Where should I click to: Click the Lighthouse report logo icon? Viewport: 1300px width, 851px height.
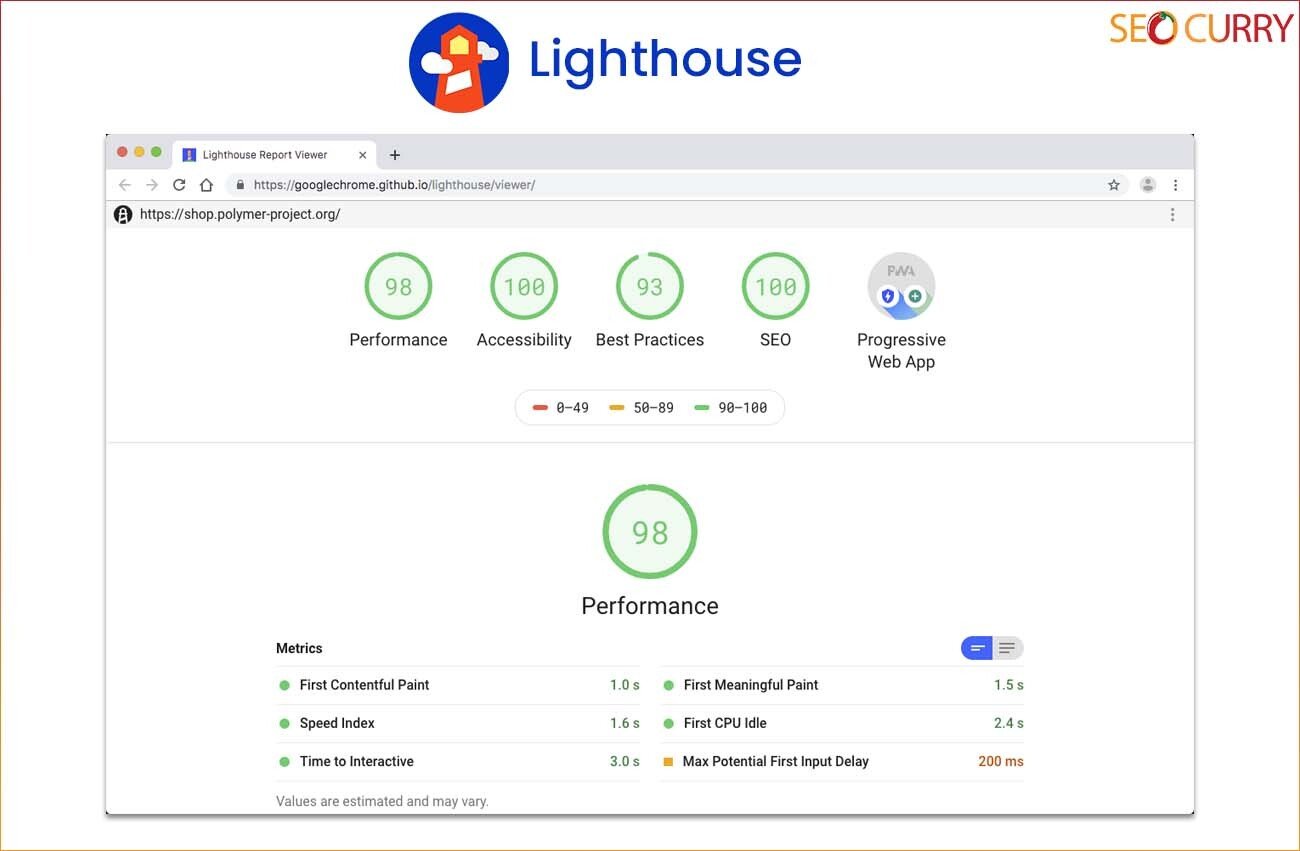[x=123, y=214]
